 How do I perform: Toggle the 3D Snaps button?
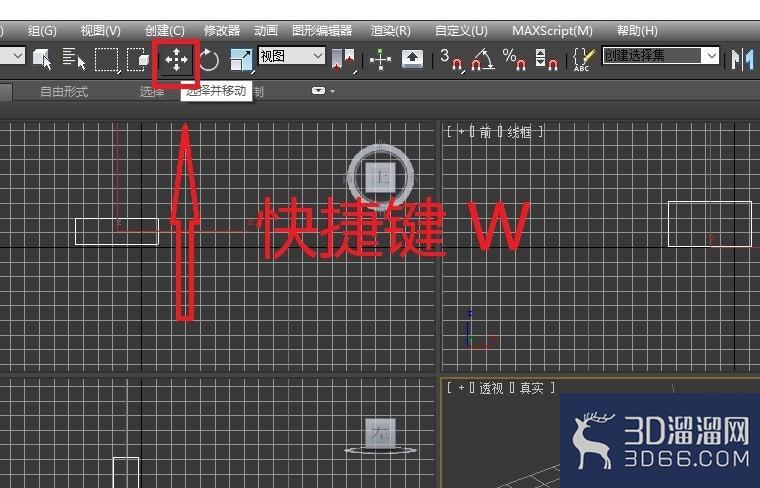tap(451, 59)
